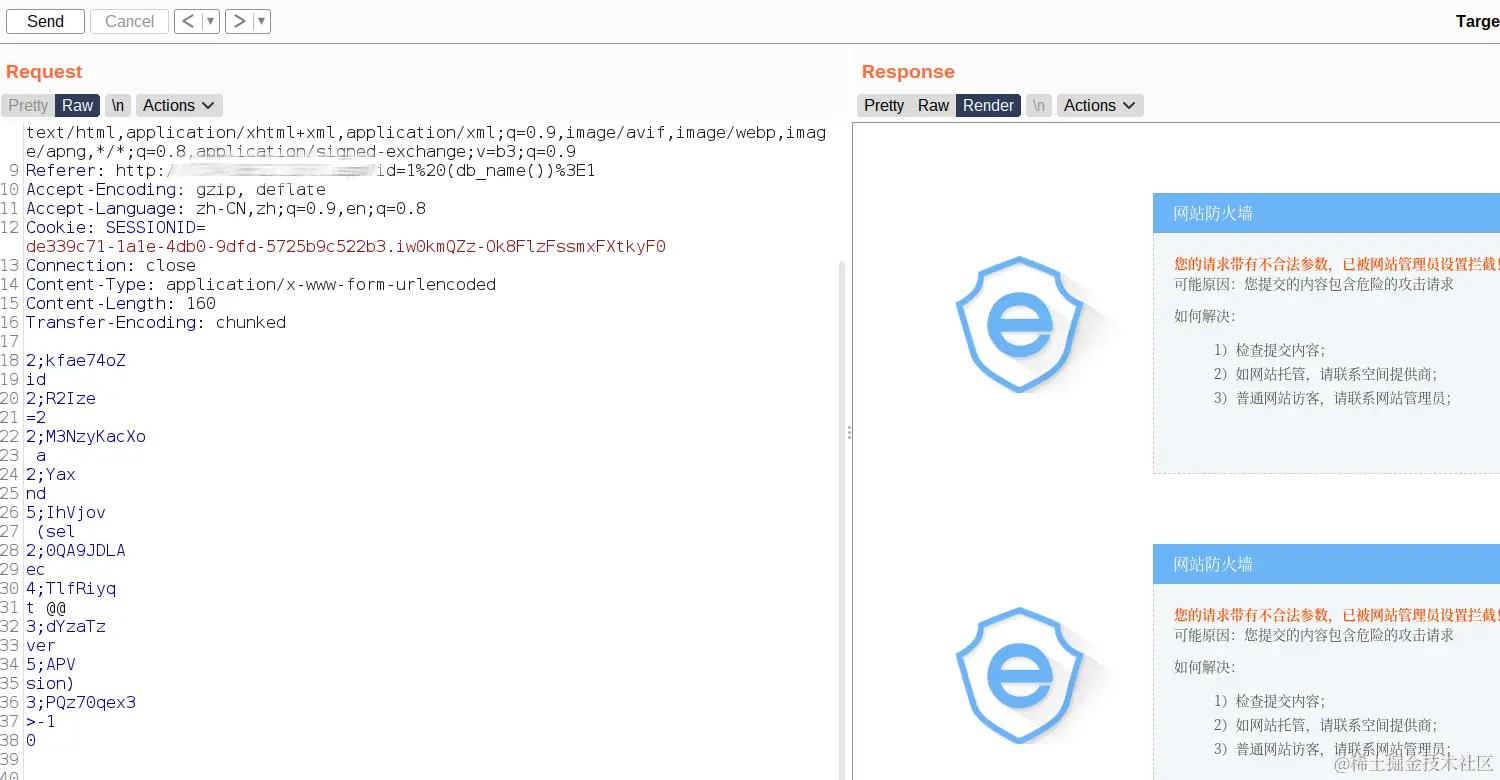1500x780 pixels.
Task: Switch Request view to Pretty tab
Action: pyautogui.click(x=28, y=105)
